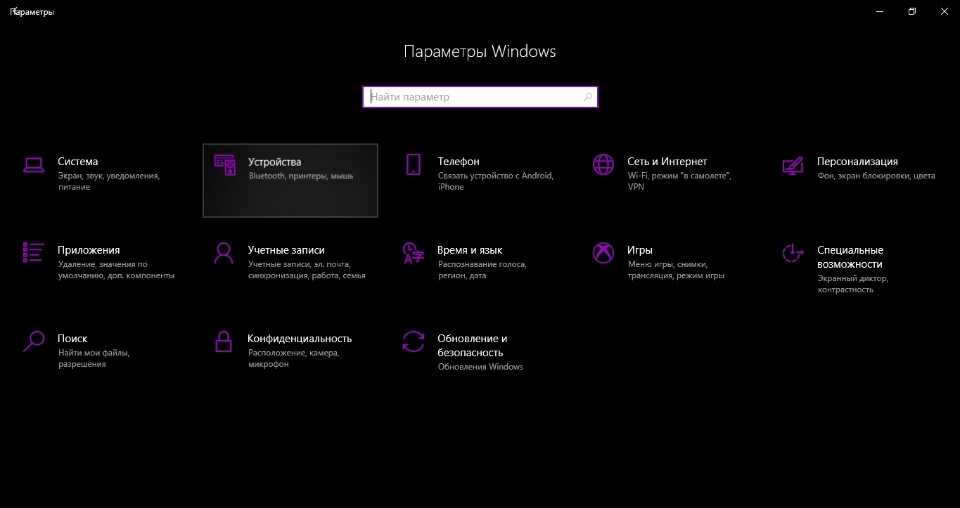Click the text 'Меню игры, снимки, трансляция, режим игры'
Image resolution: width=960 pixels, height=508 pixels.
(x=676, y=270)
